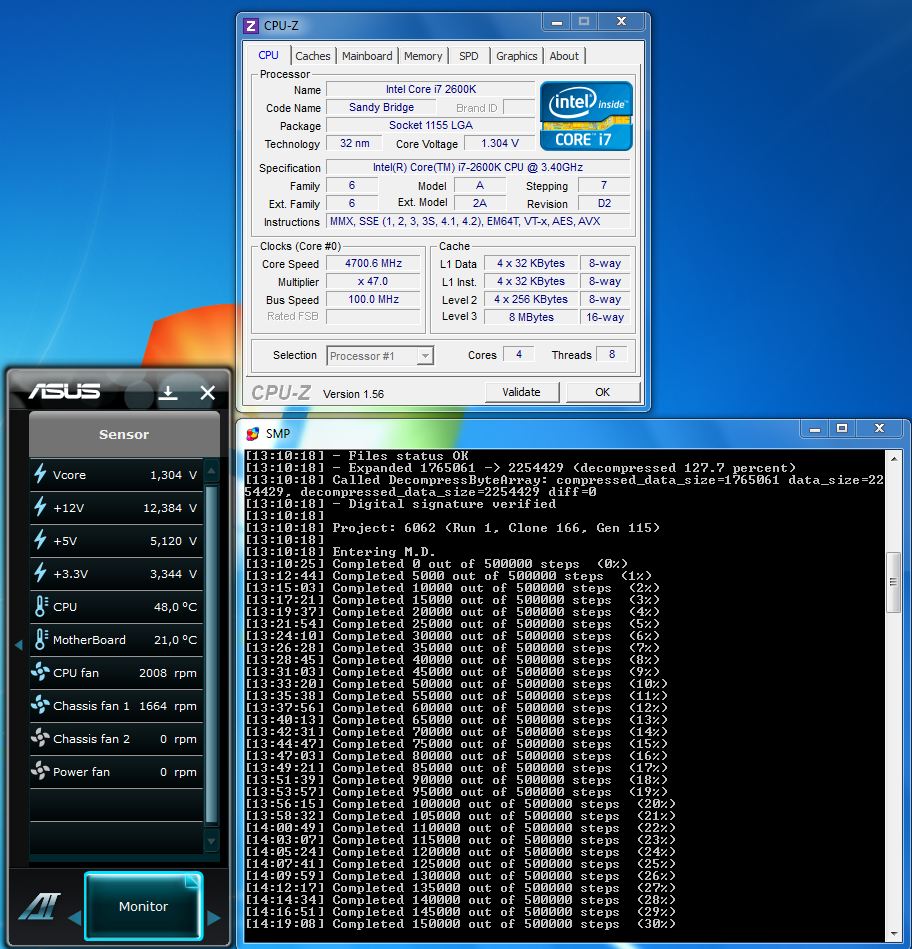Click the Rated FSB empty field
The height and width of the screenshot is (949, 912).
(x=373, y=317)
